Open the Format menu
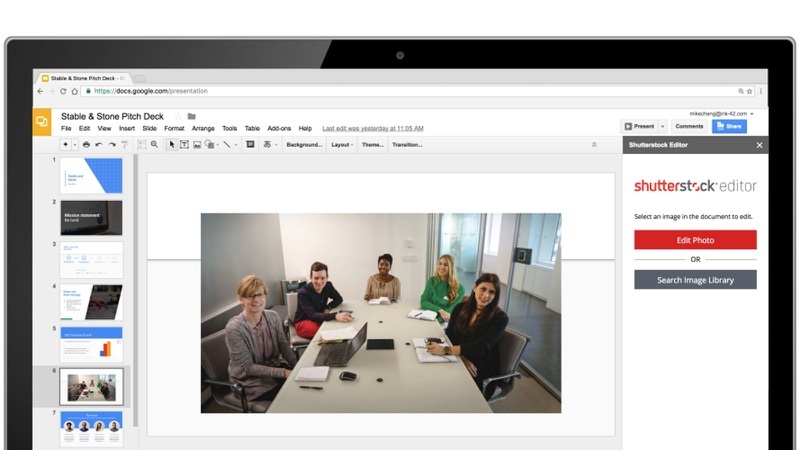Image resolution: width=800 pixels, height=450 pixels. (x=174, y=129)
